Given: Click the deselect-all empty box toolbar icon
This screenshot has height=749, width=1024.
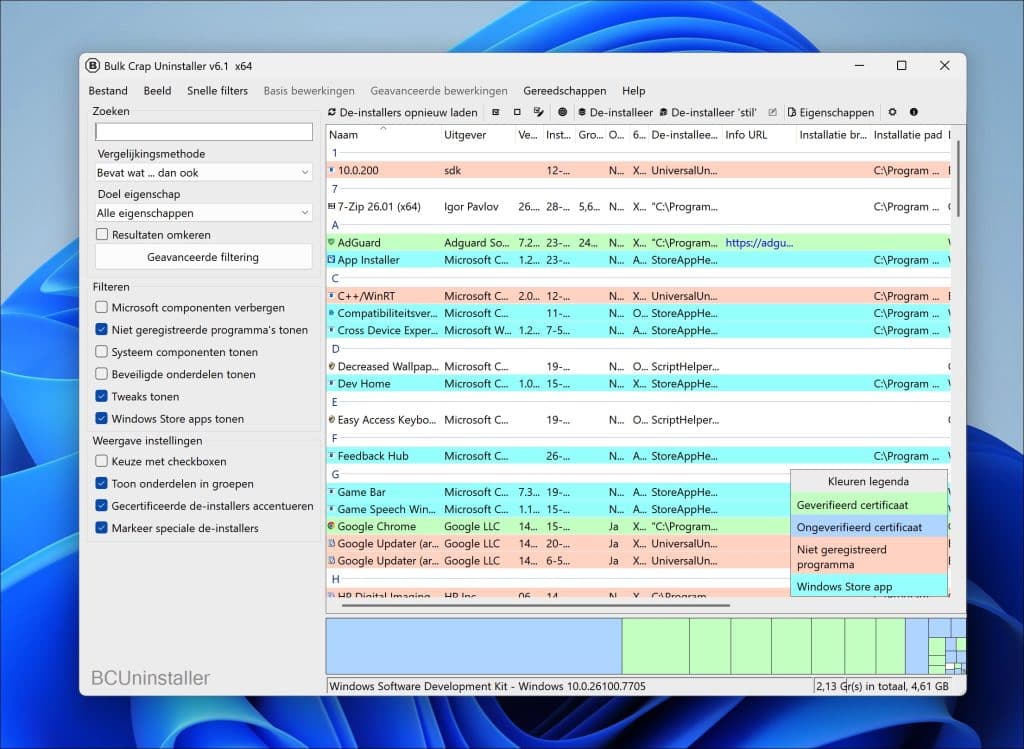Looking at the screenshot, I should (517, 112).
